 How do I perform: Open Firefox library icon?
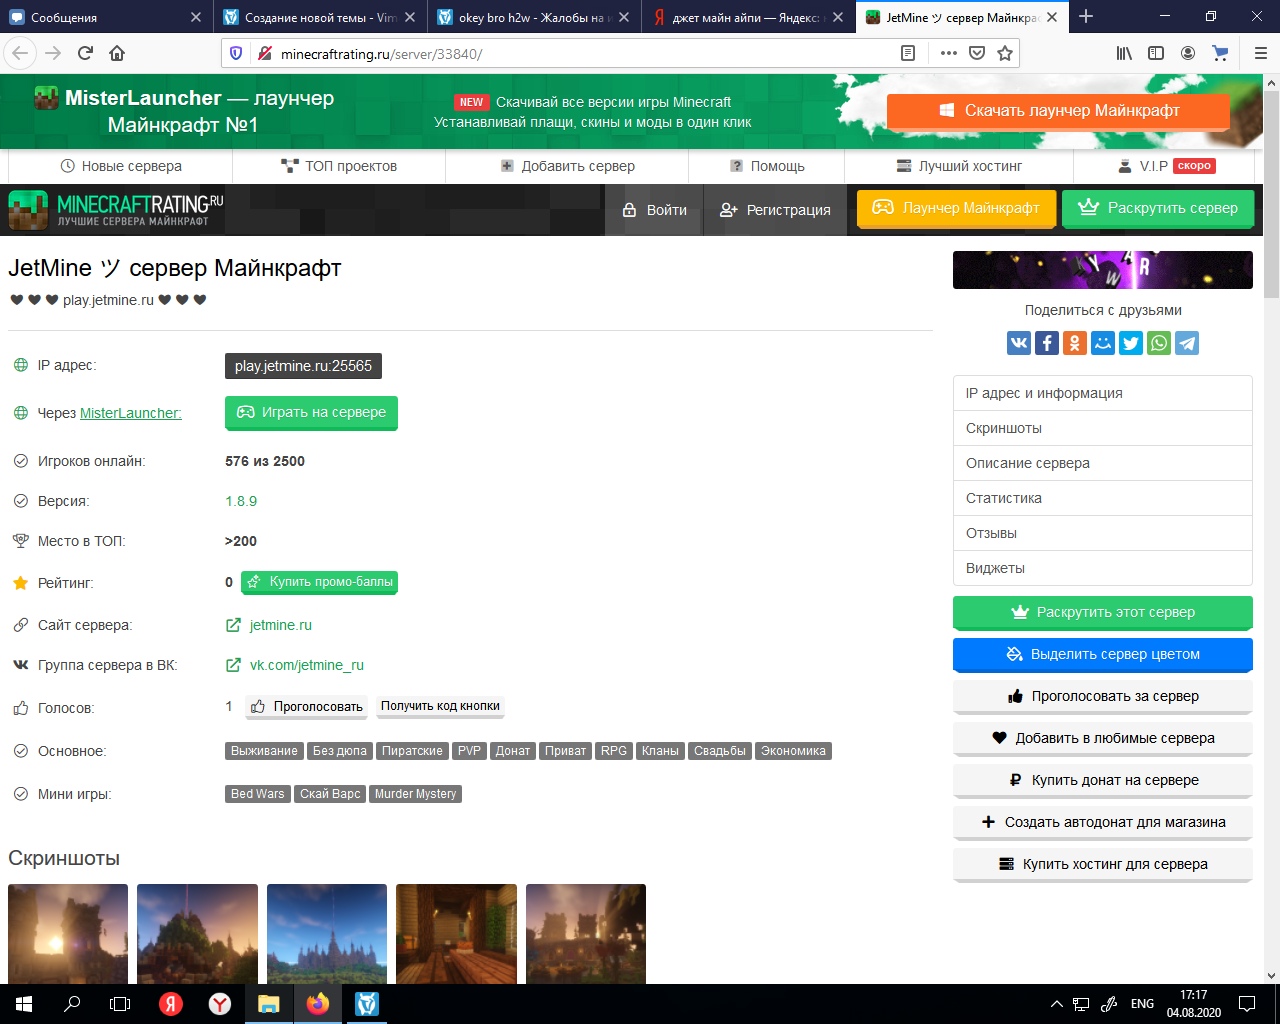click(x=1124, y=53)
